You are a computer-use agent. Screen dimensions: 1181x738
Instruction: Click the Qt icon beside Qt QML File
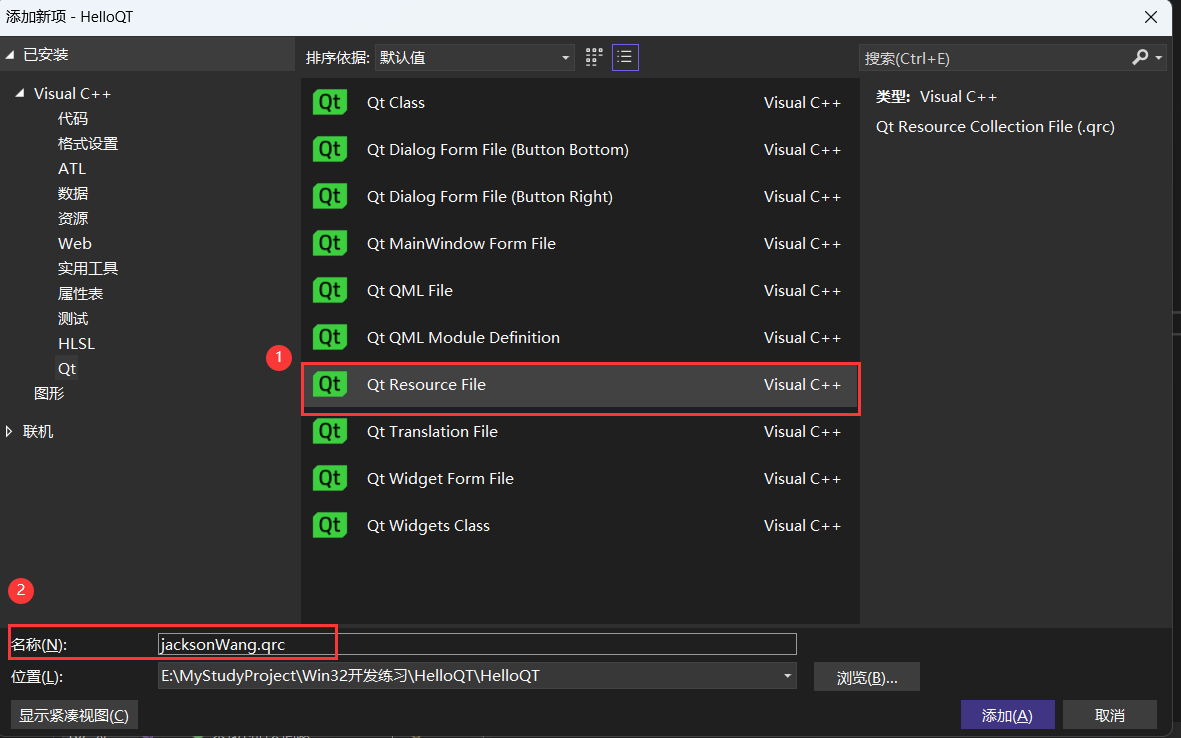(x=330, y=290)
